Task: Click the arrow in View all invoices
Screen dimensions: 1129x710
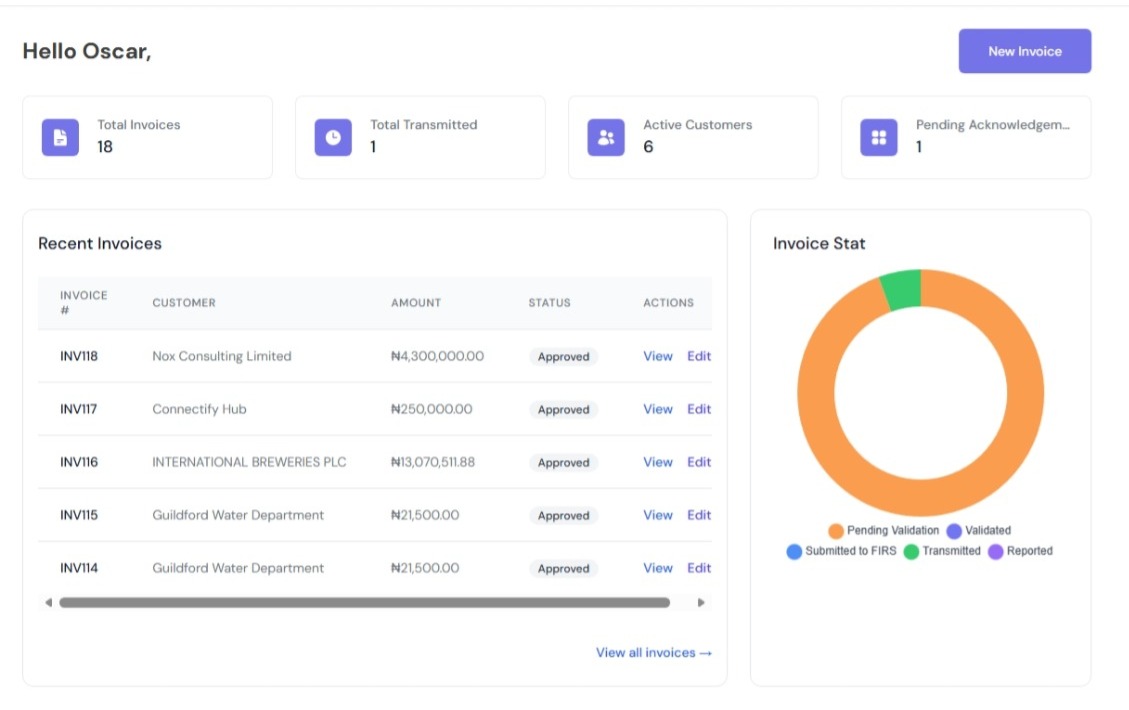Action: point(704,652)
